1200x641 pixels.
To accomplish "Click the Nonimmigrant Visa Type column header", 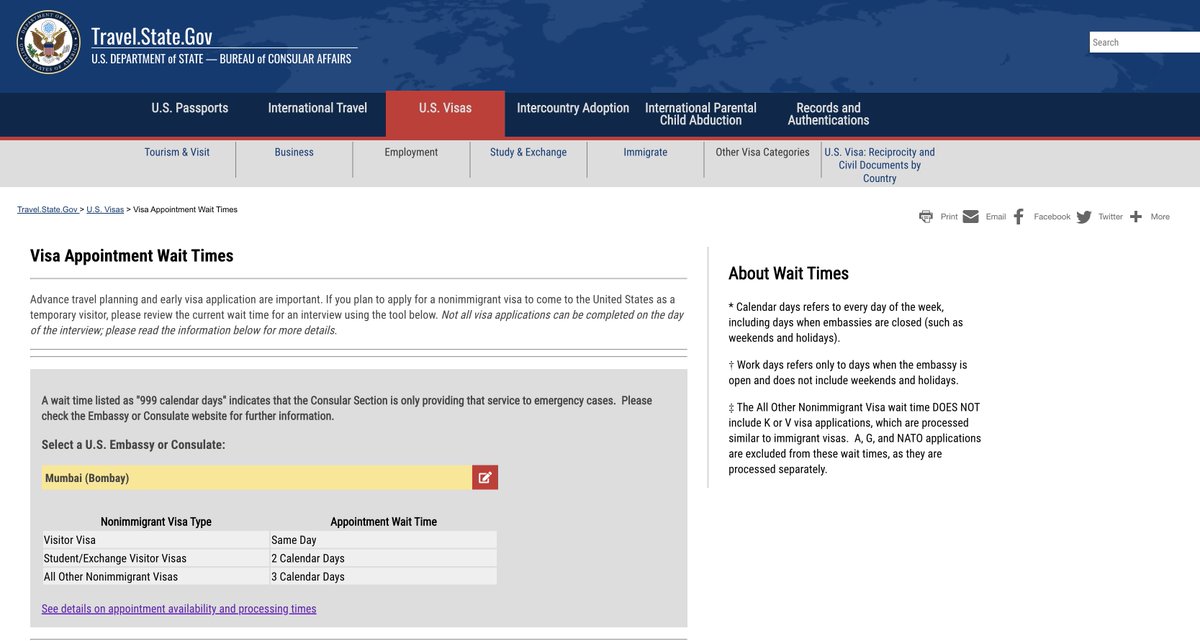I will [x=156, y=522].
